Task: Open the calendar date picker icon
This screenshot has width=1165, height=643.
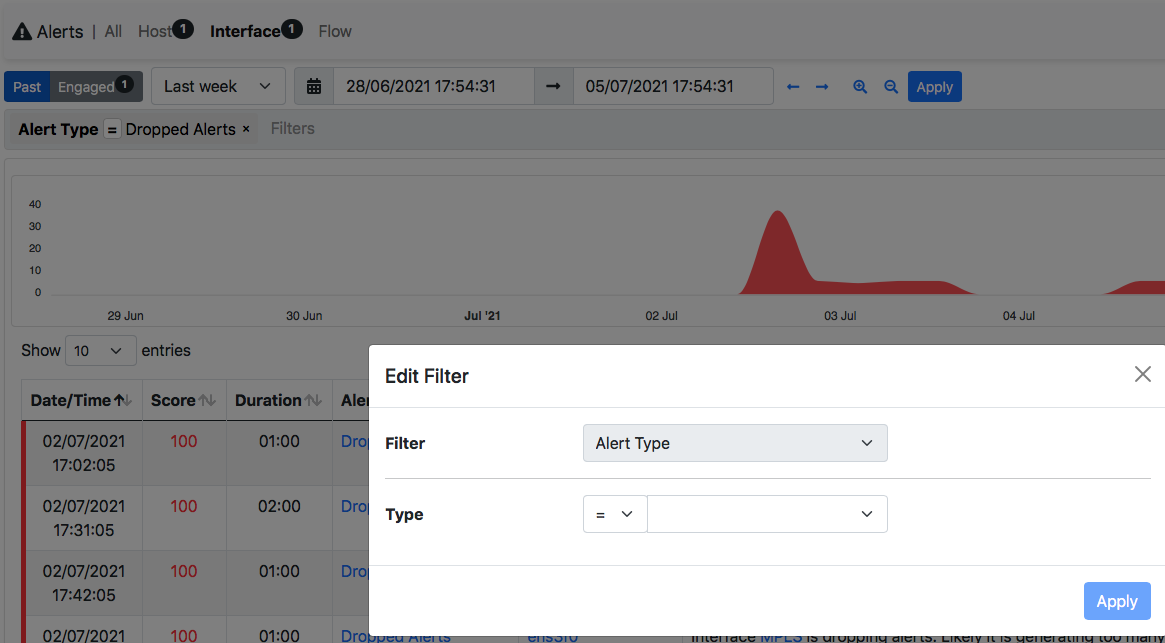Action: coord(314,86)
